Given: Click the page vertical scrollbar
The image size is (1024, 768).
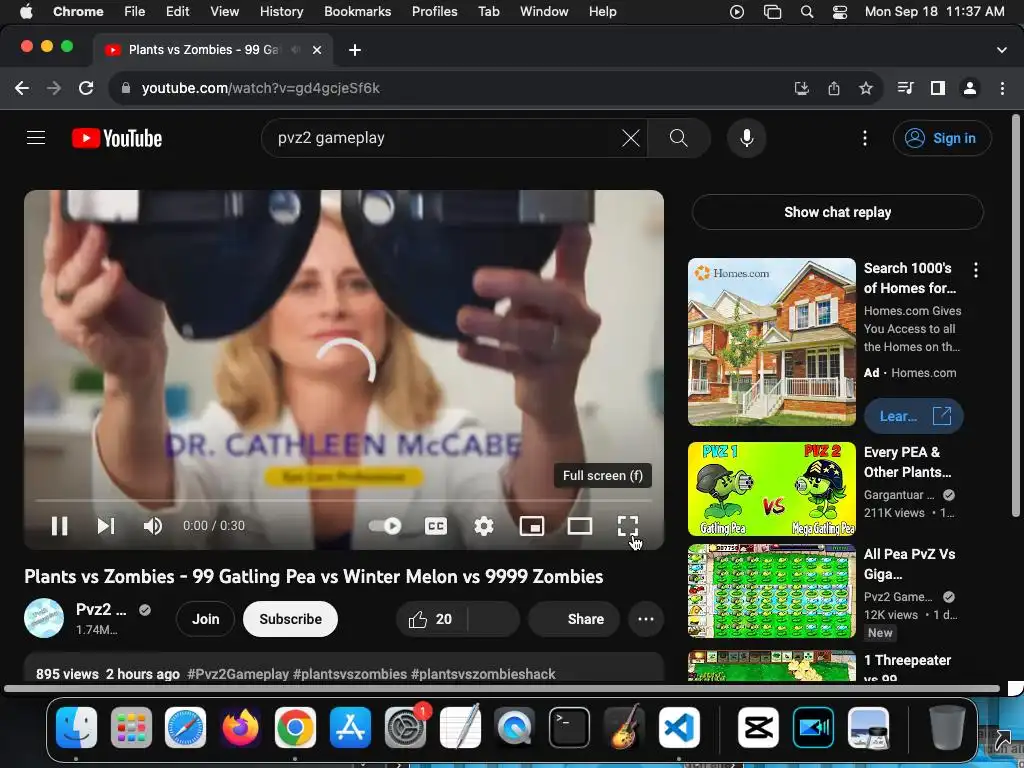Looking at the screenshot, I should click(x=1016, y=316).
